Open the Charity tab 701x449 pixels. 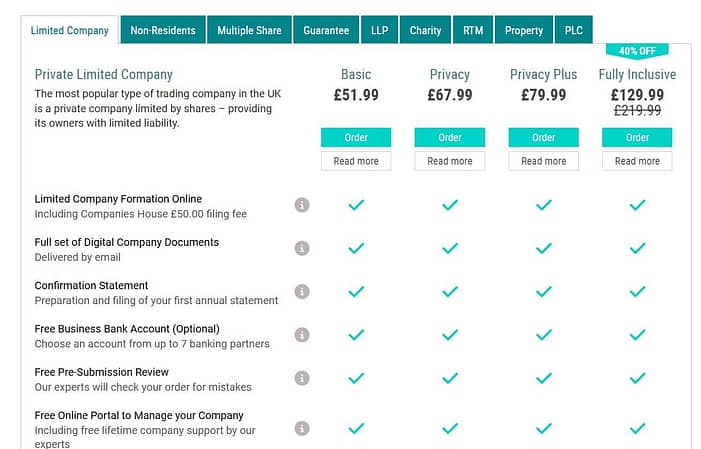pyautogui.click(x=425, y=30)
